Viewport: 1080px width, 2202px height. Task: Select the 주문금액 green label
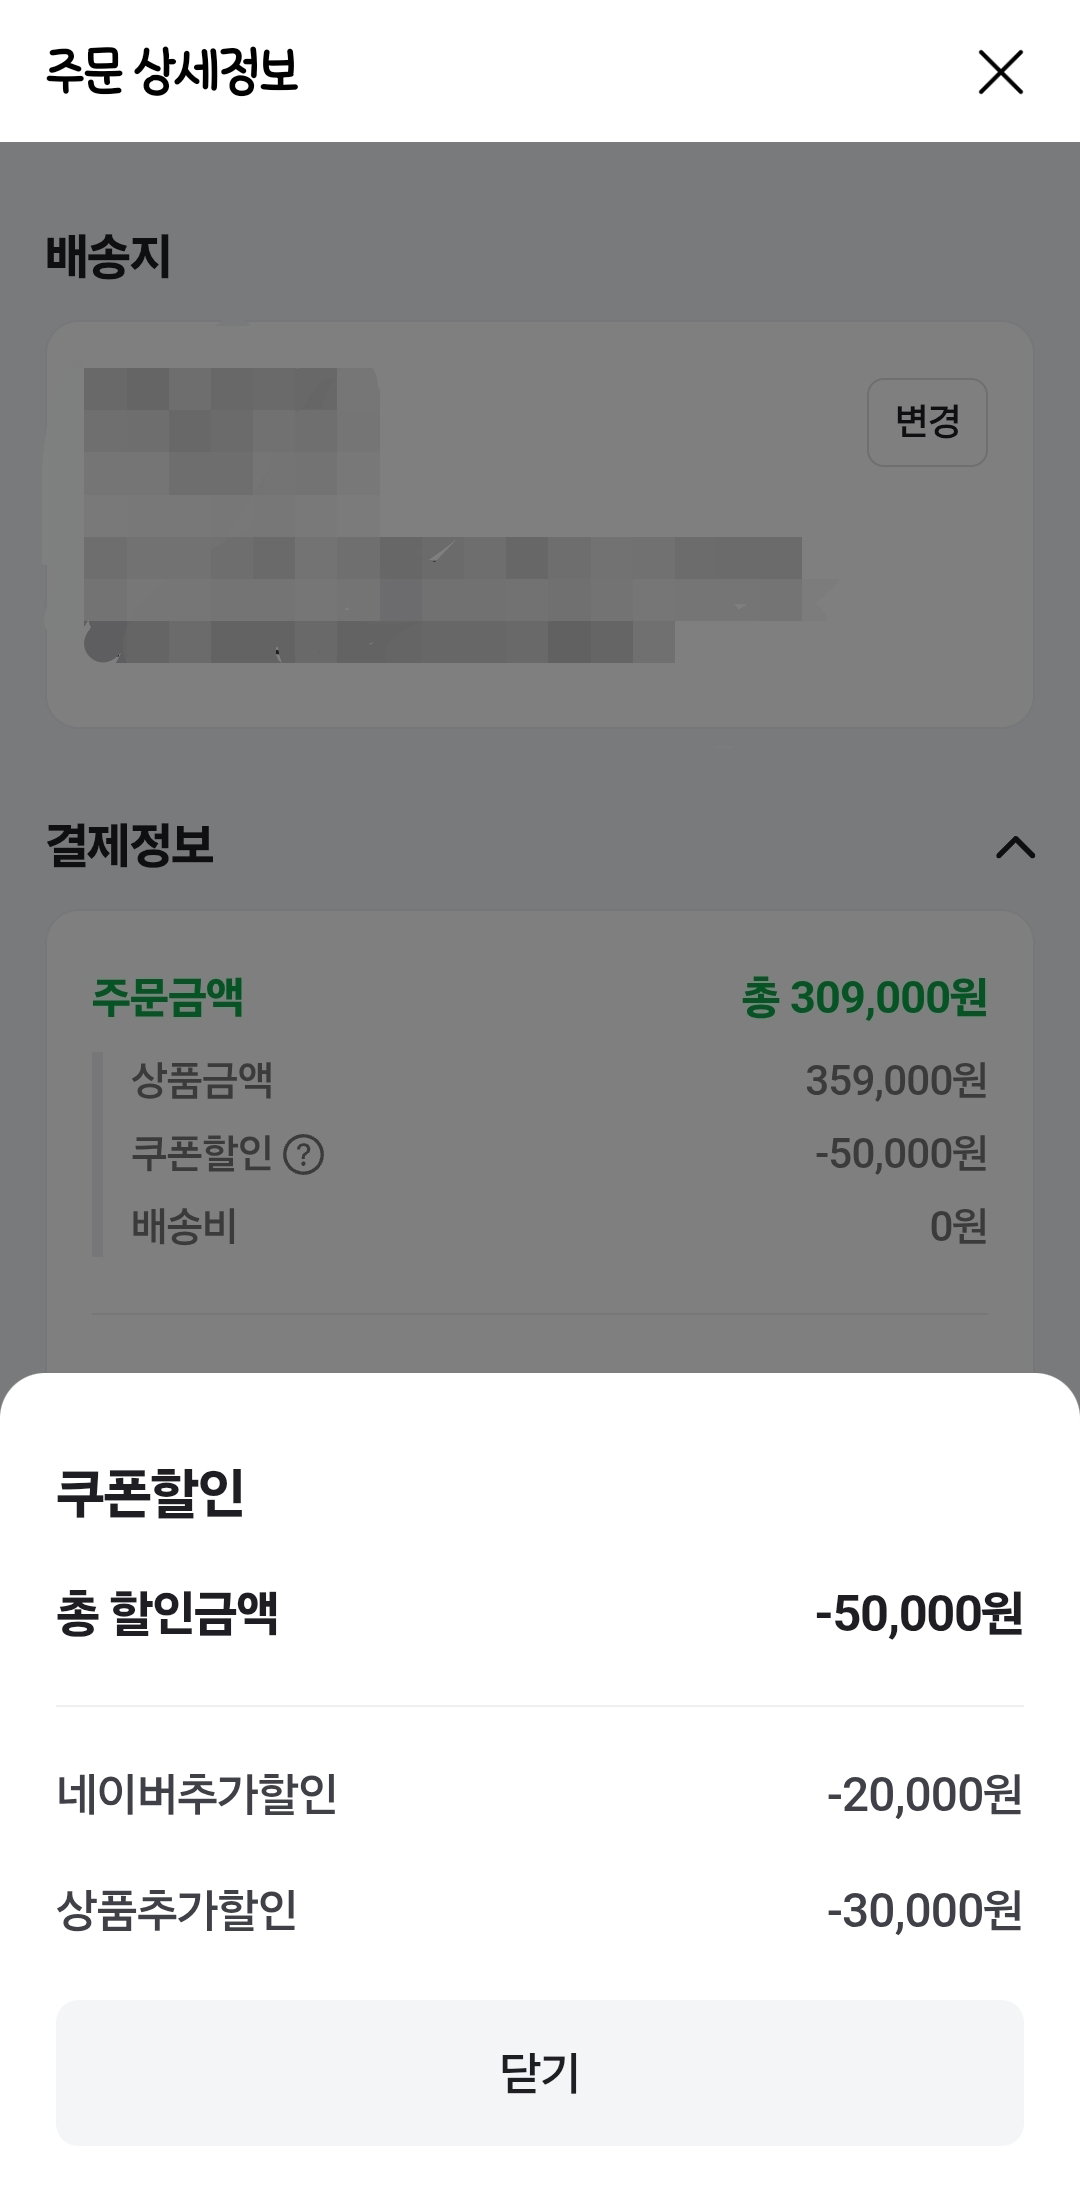click(168, 997)
